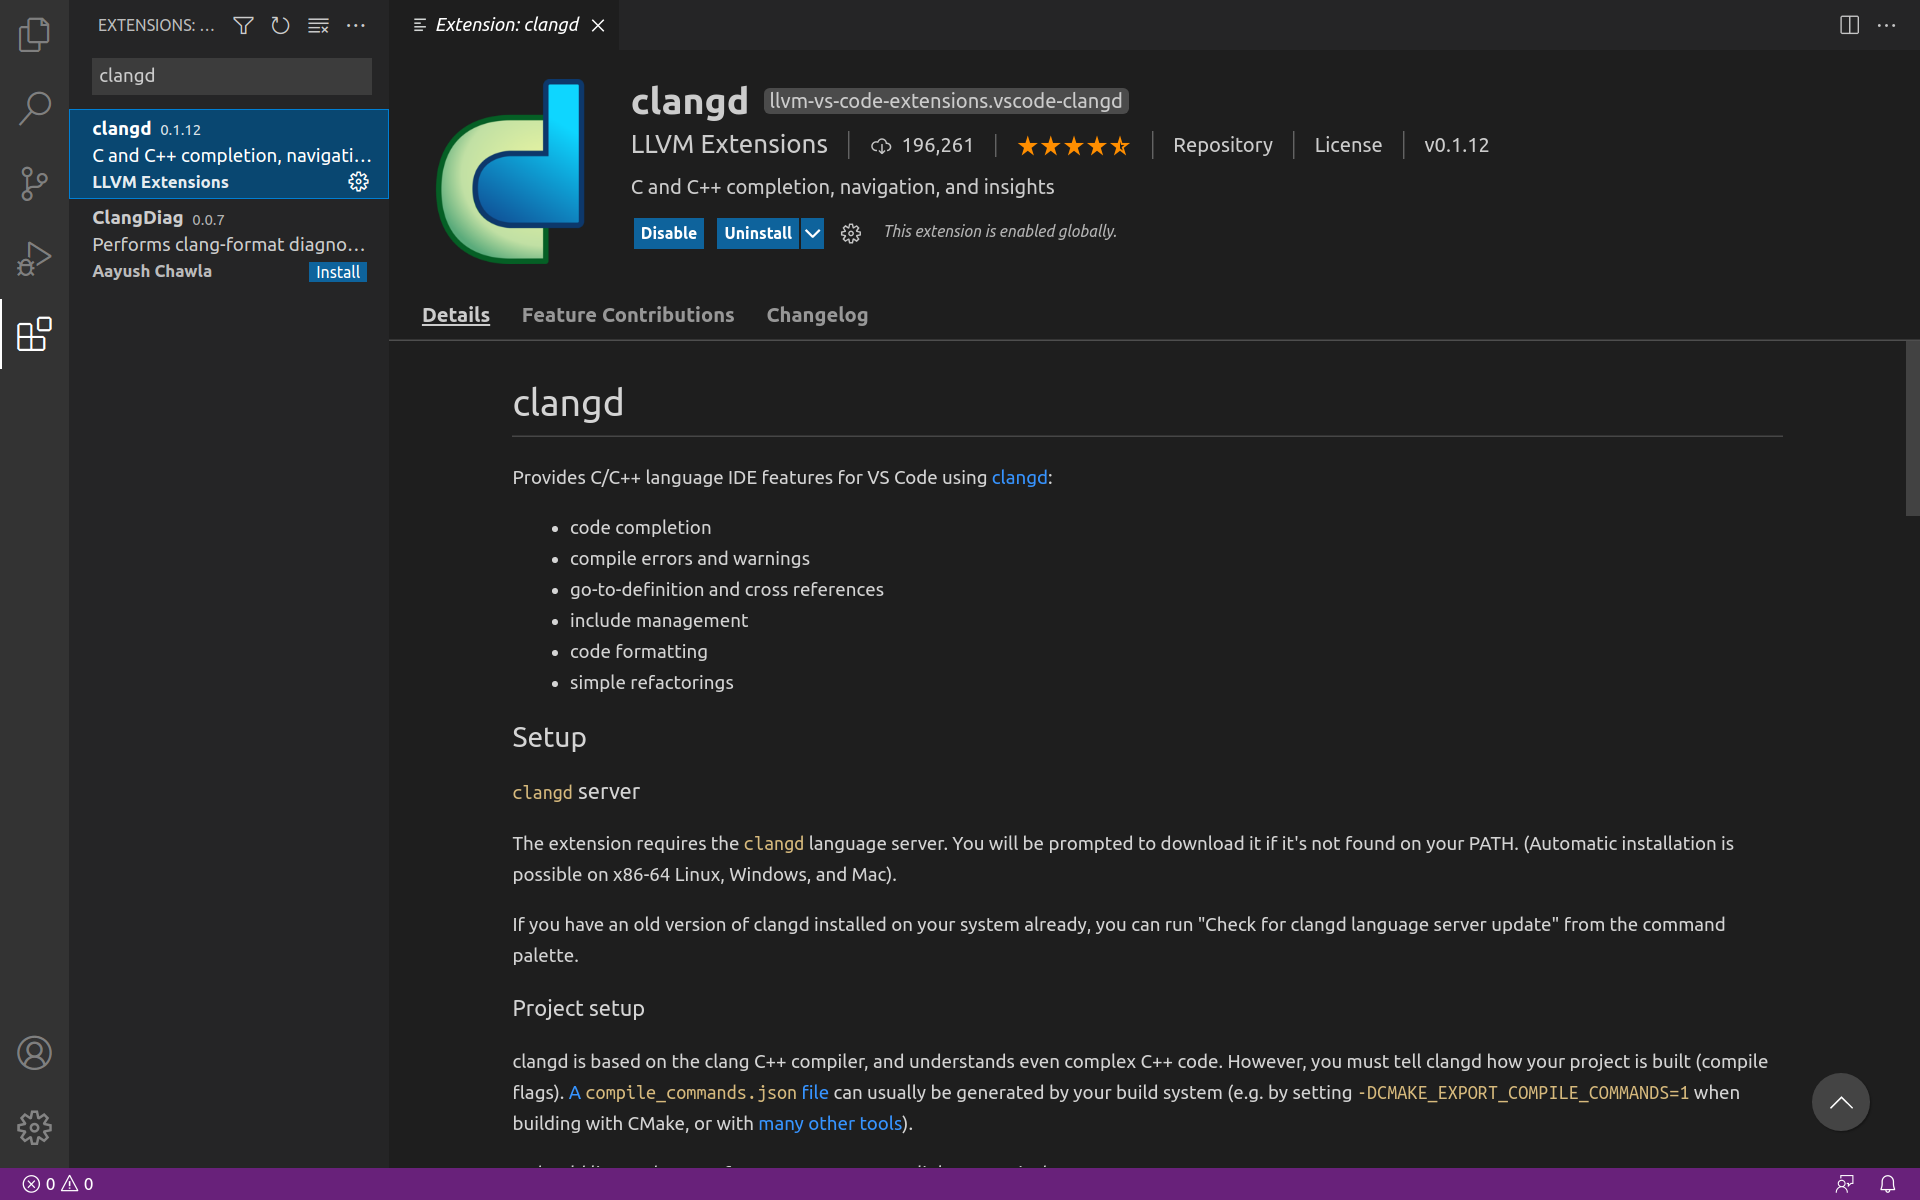This screenshot has width=1920, height=1200.
Task: Open the compile_commands.json file link
Action: 699,1093
